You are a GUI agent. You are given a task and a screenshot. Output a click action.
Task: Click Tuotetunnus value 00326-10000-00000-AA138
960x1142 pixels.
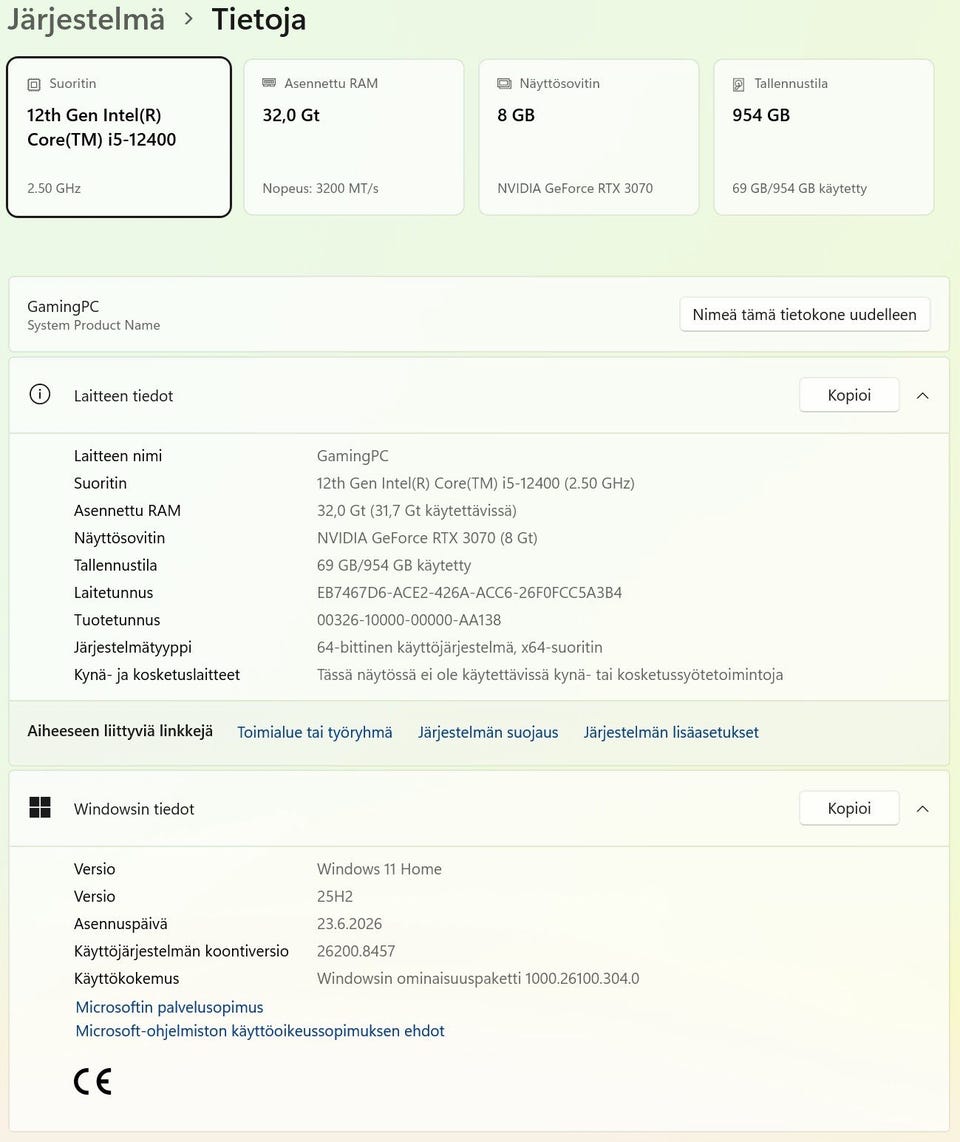409,620
